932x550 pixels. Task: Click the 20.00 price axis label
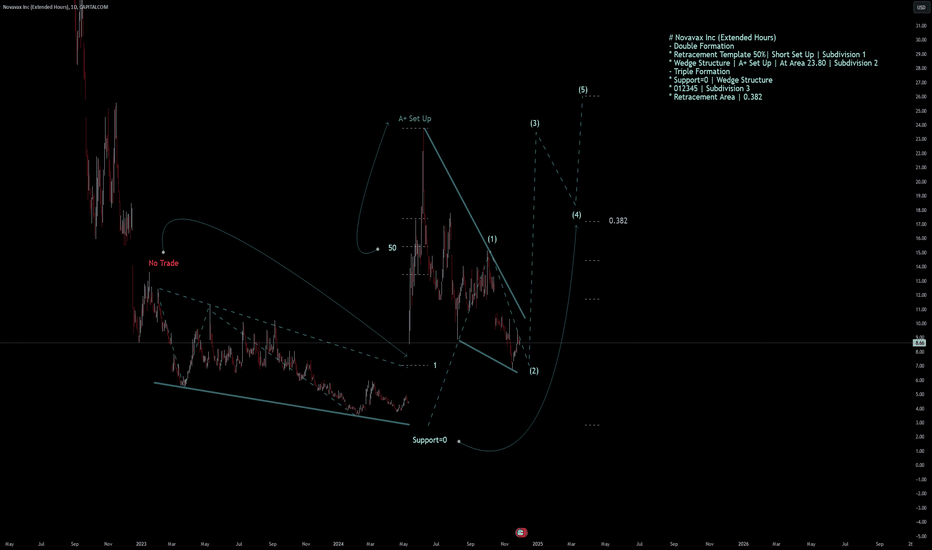pos(921,182)
